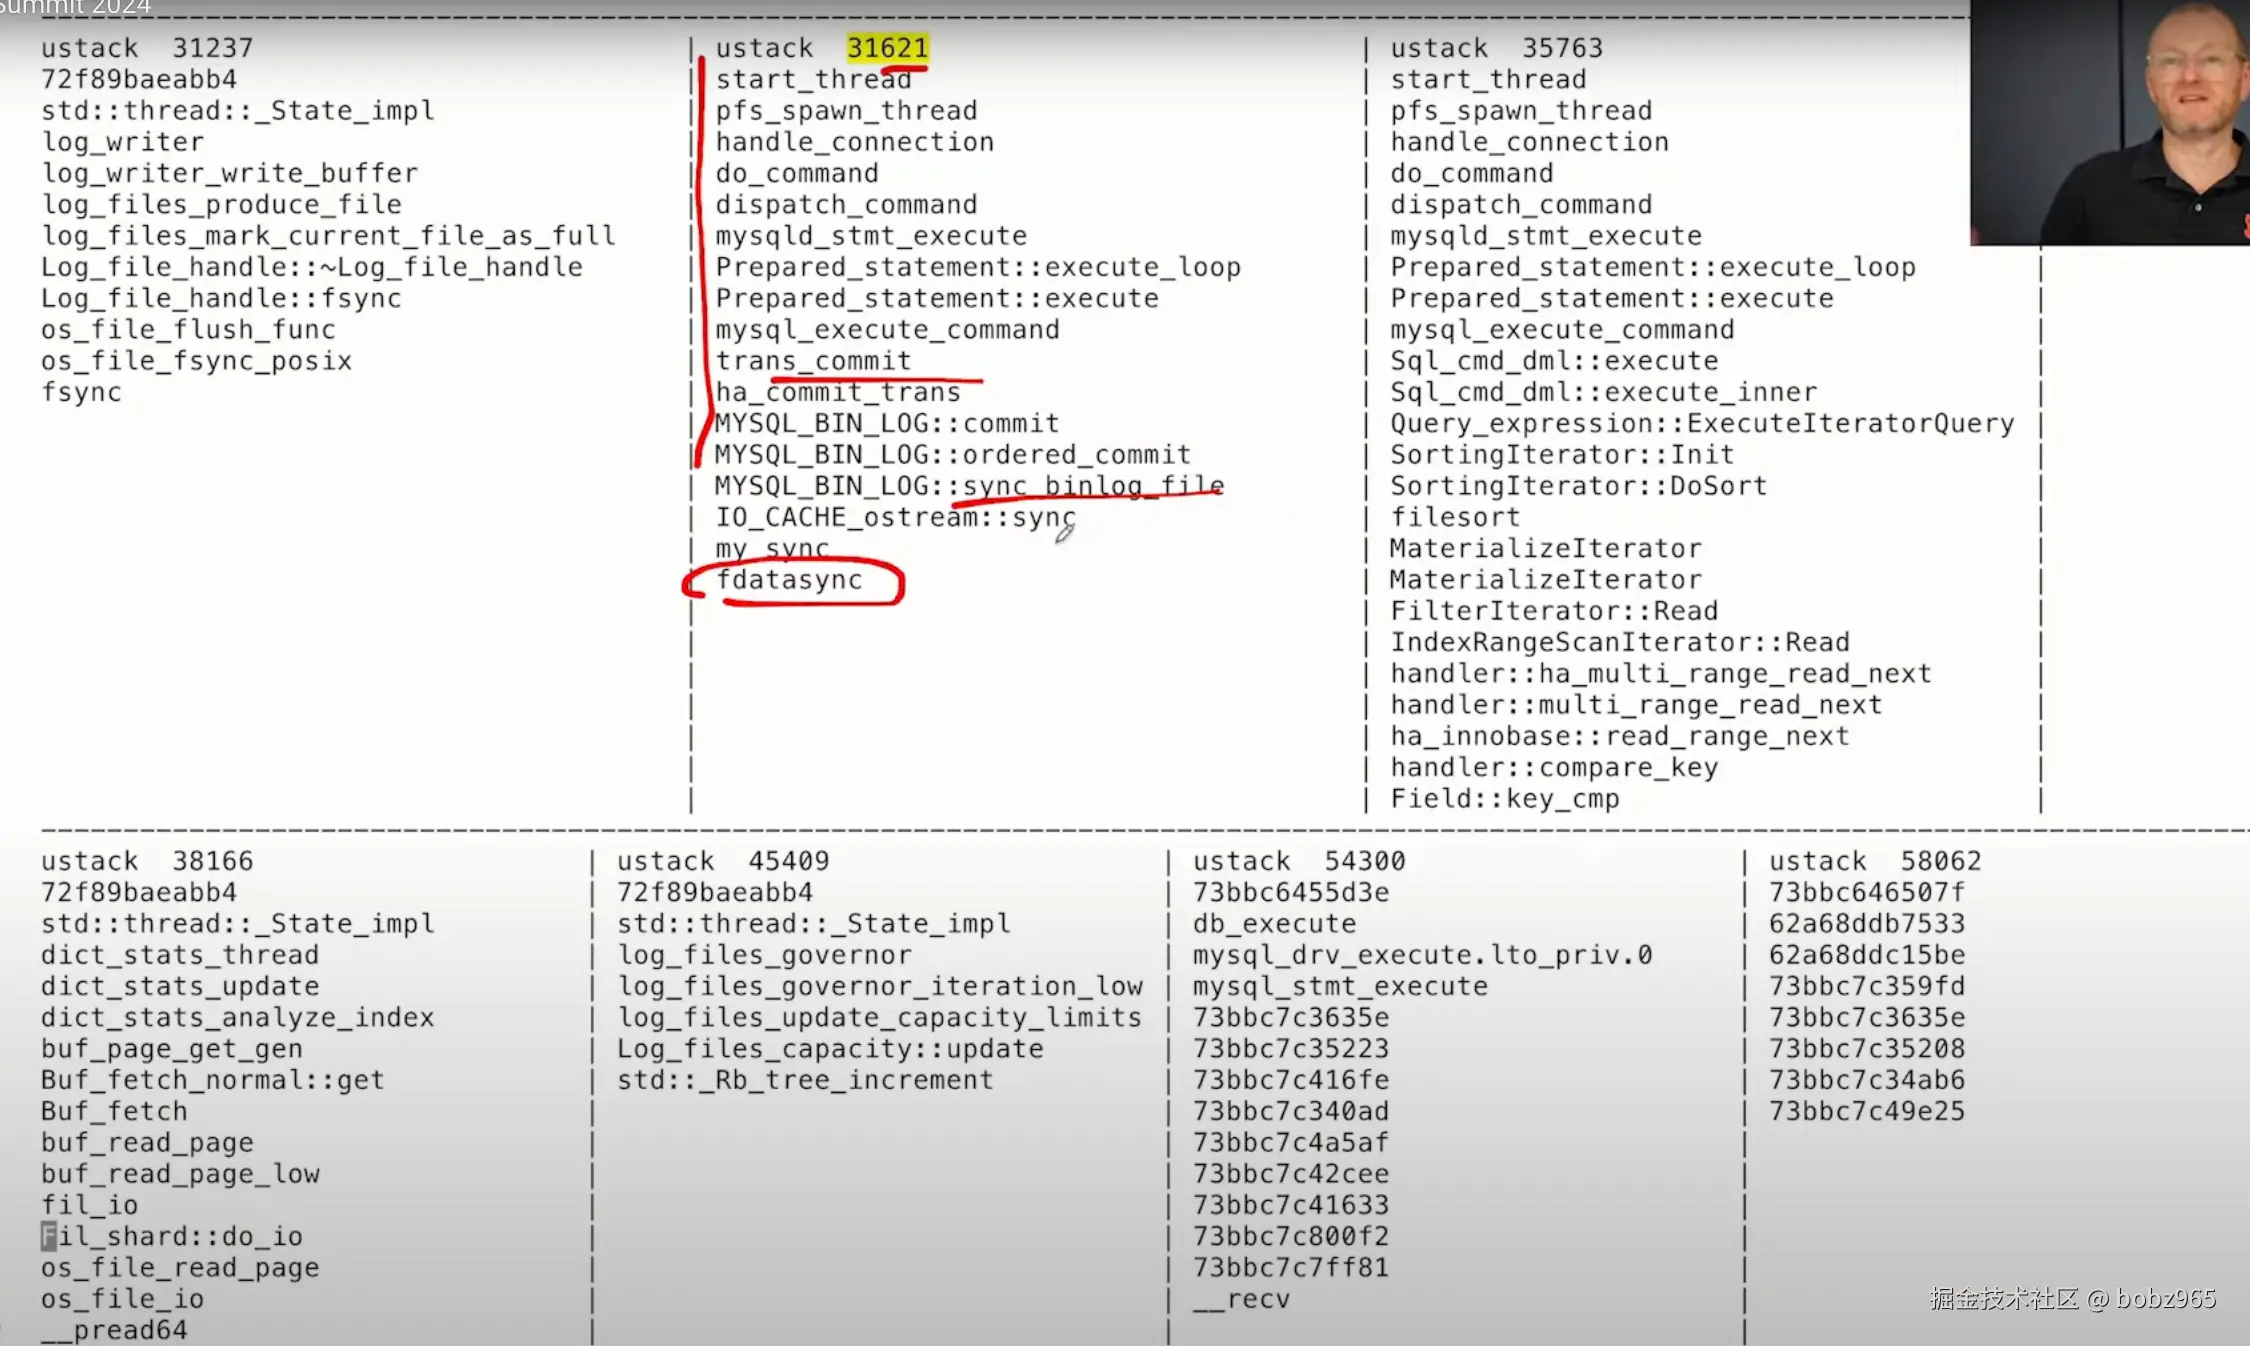Select 'MYSQL_BIN_LOG::commit' line
The width and height of the screenshot is (2250, 1346).
click(887, 423)
